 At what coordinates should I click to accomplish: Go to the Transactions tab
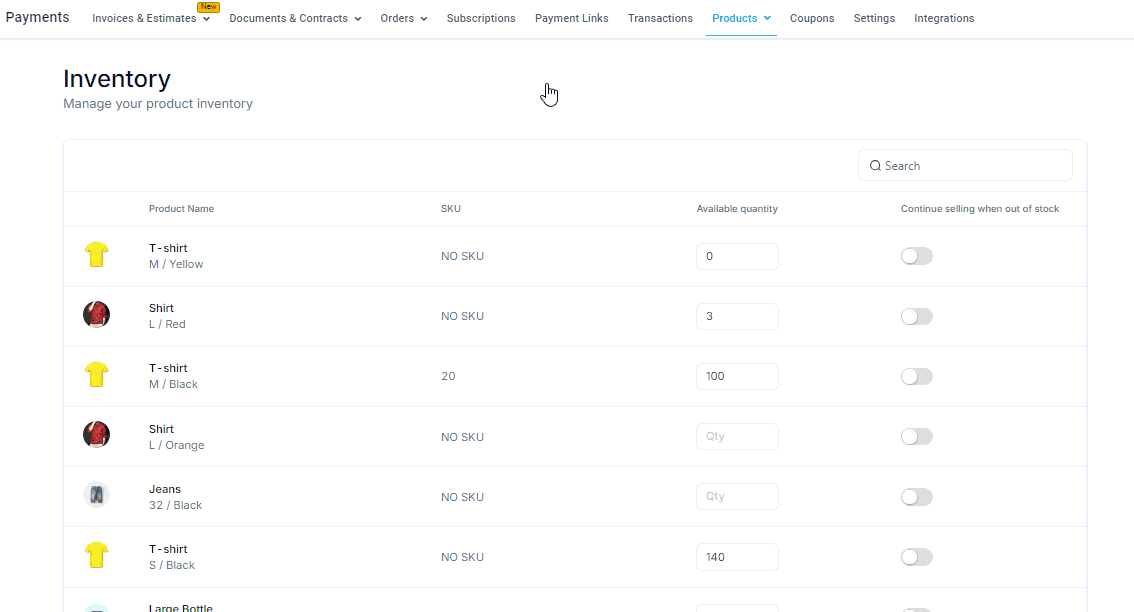[x=660, y=19]
